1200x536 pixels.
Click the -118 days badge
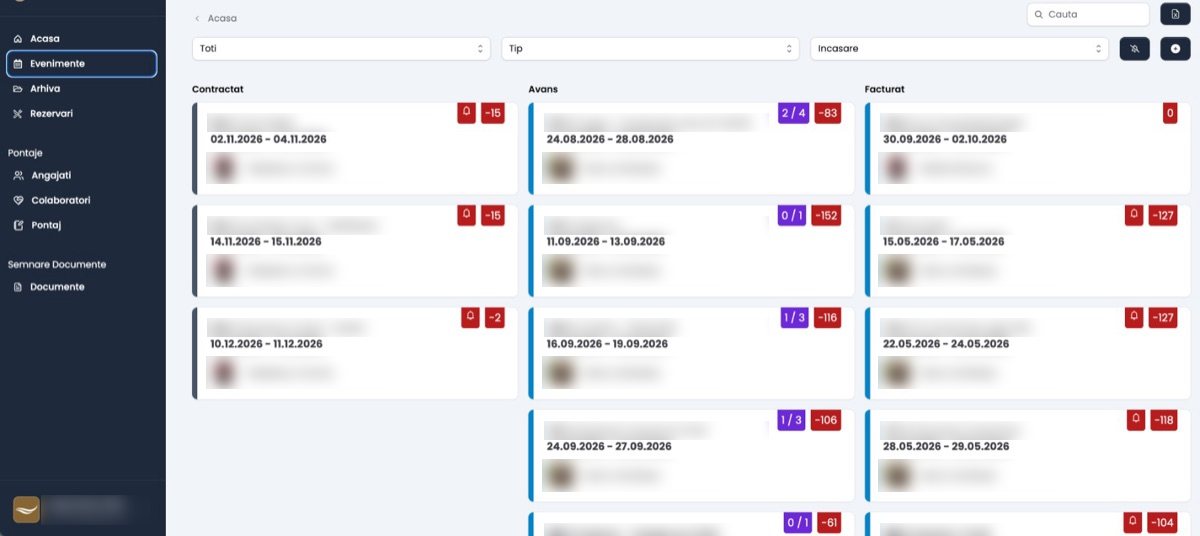1164,420
